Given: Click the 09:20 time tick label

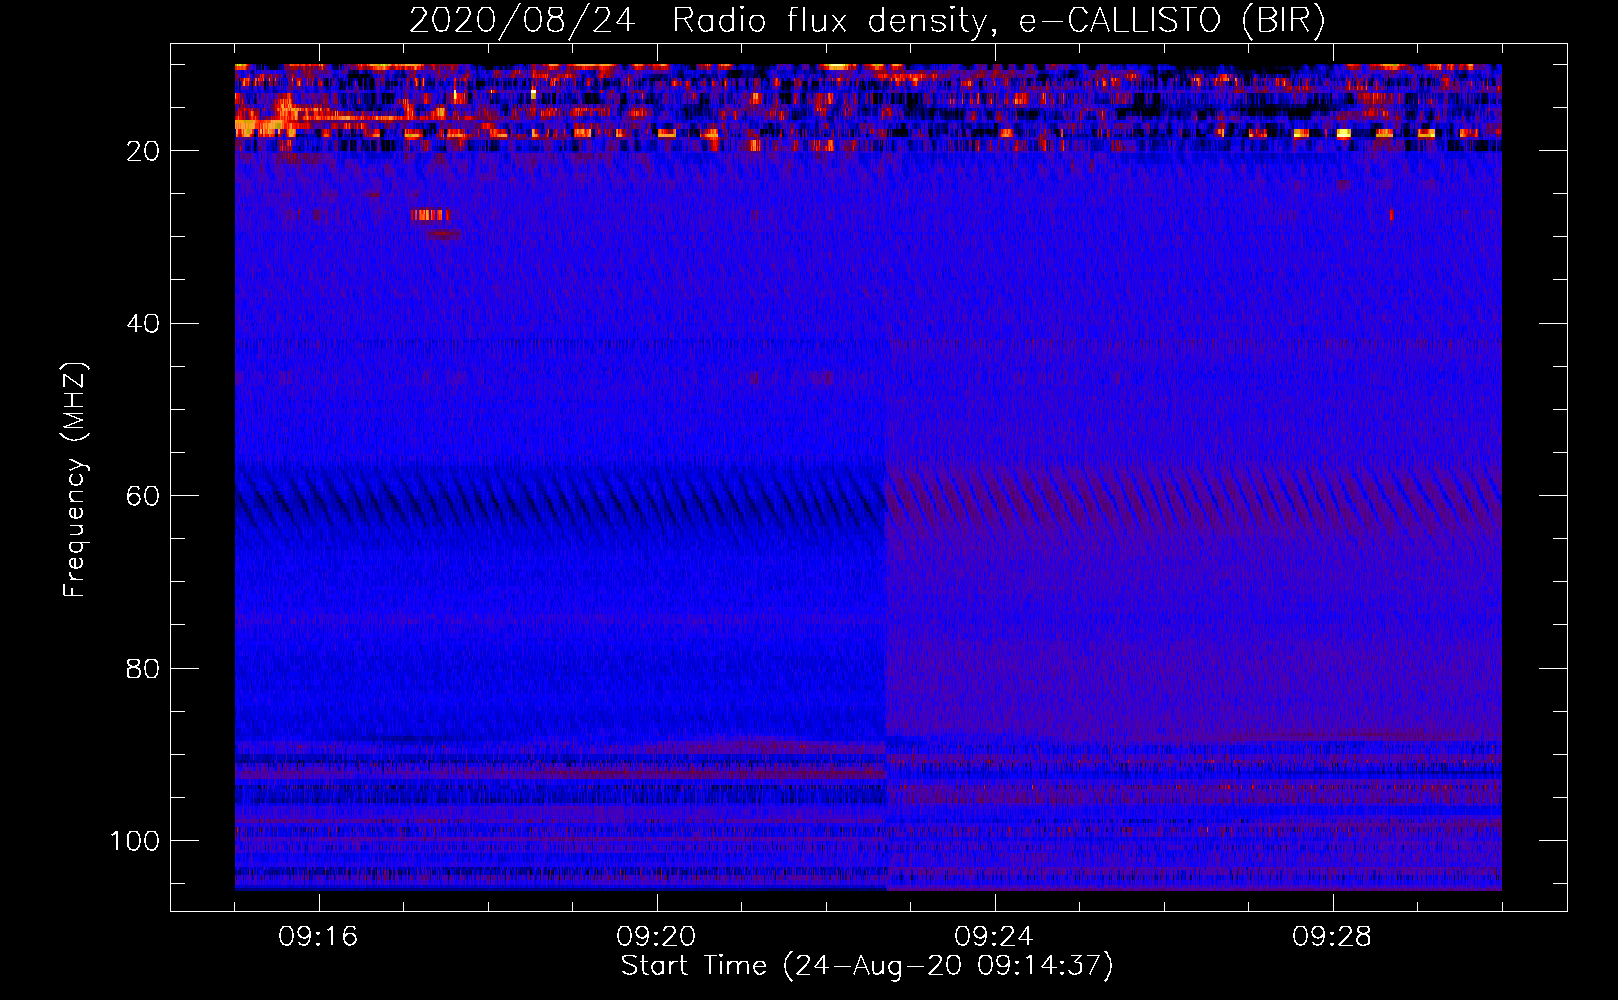Looking at the screenshot, I should pos(656,937).
